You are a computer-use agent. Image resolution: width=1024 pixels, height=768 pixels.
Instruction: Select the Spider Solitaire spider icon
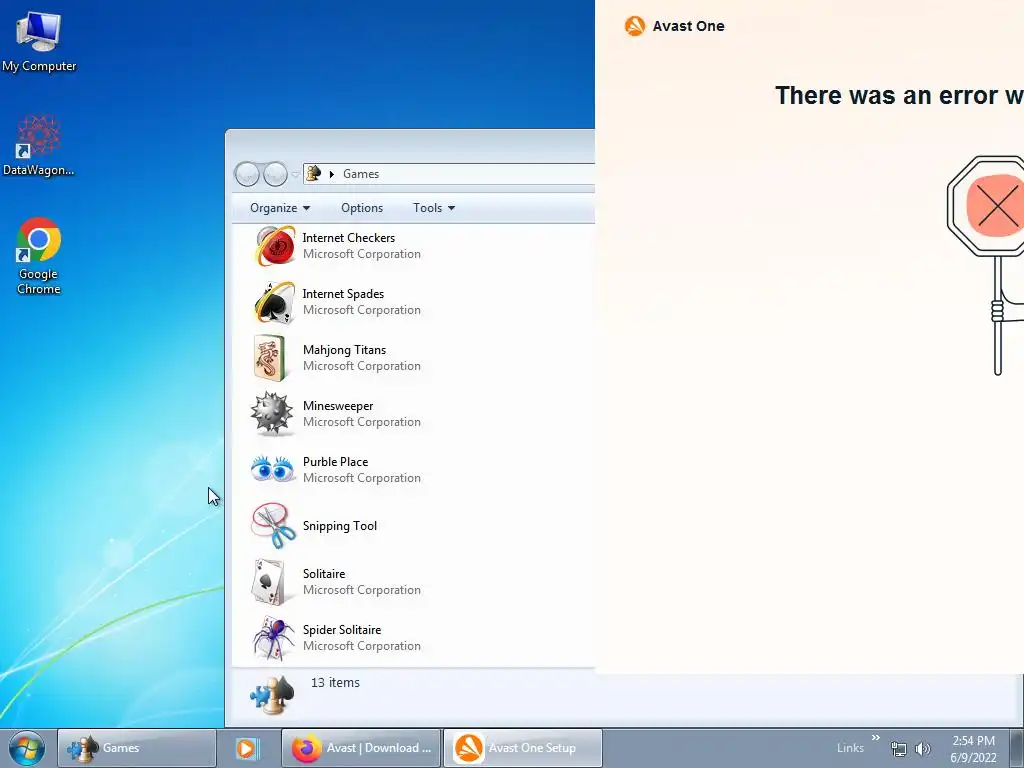273,637
